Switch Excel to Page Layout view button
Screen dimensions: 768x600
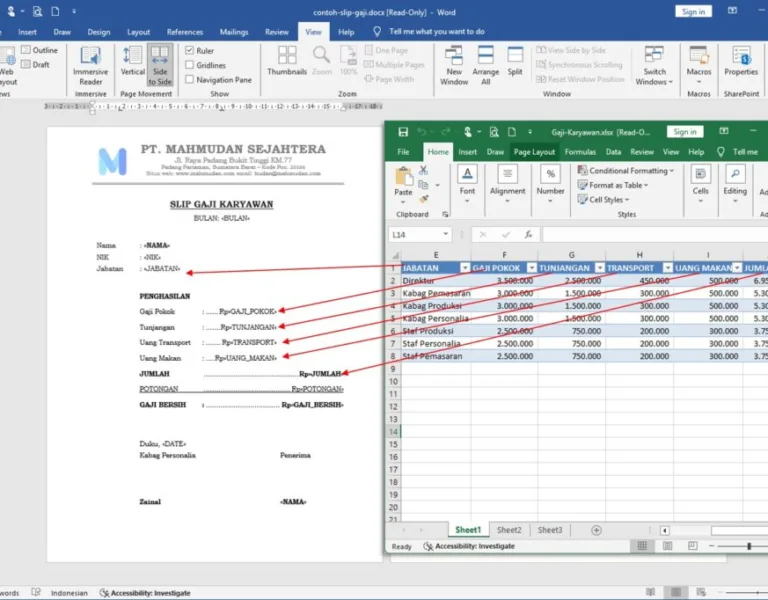pos(667,546)
